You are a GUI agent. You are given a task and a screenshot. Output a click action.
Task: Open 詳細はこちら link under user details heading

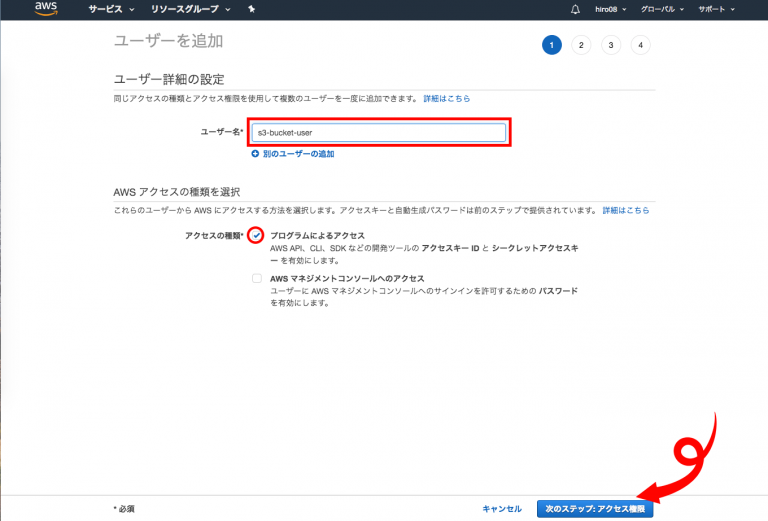click(447, 98)
